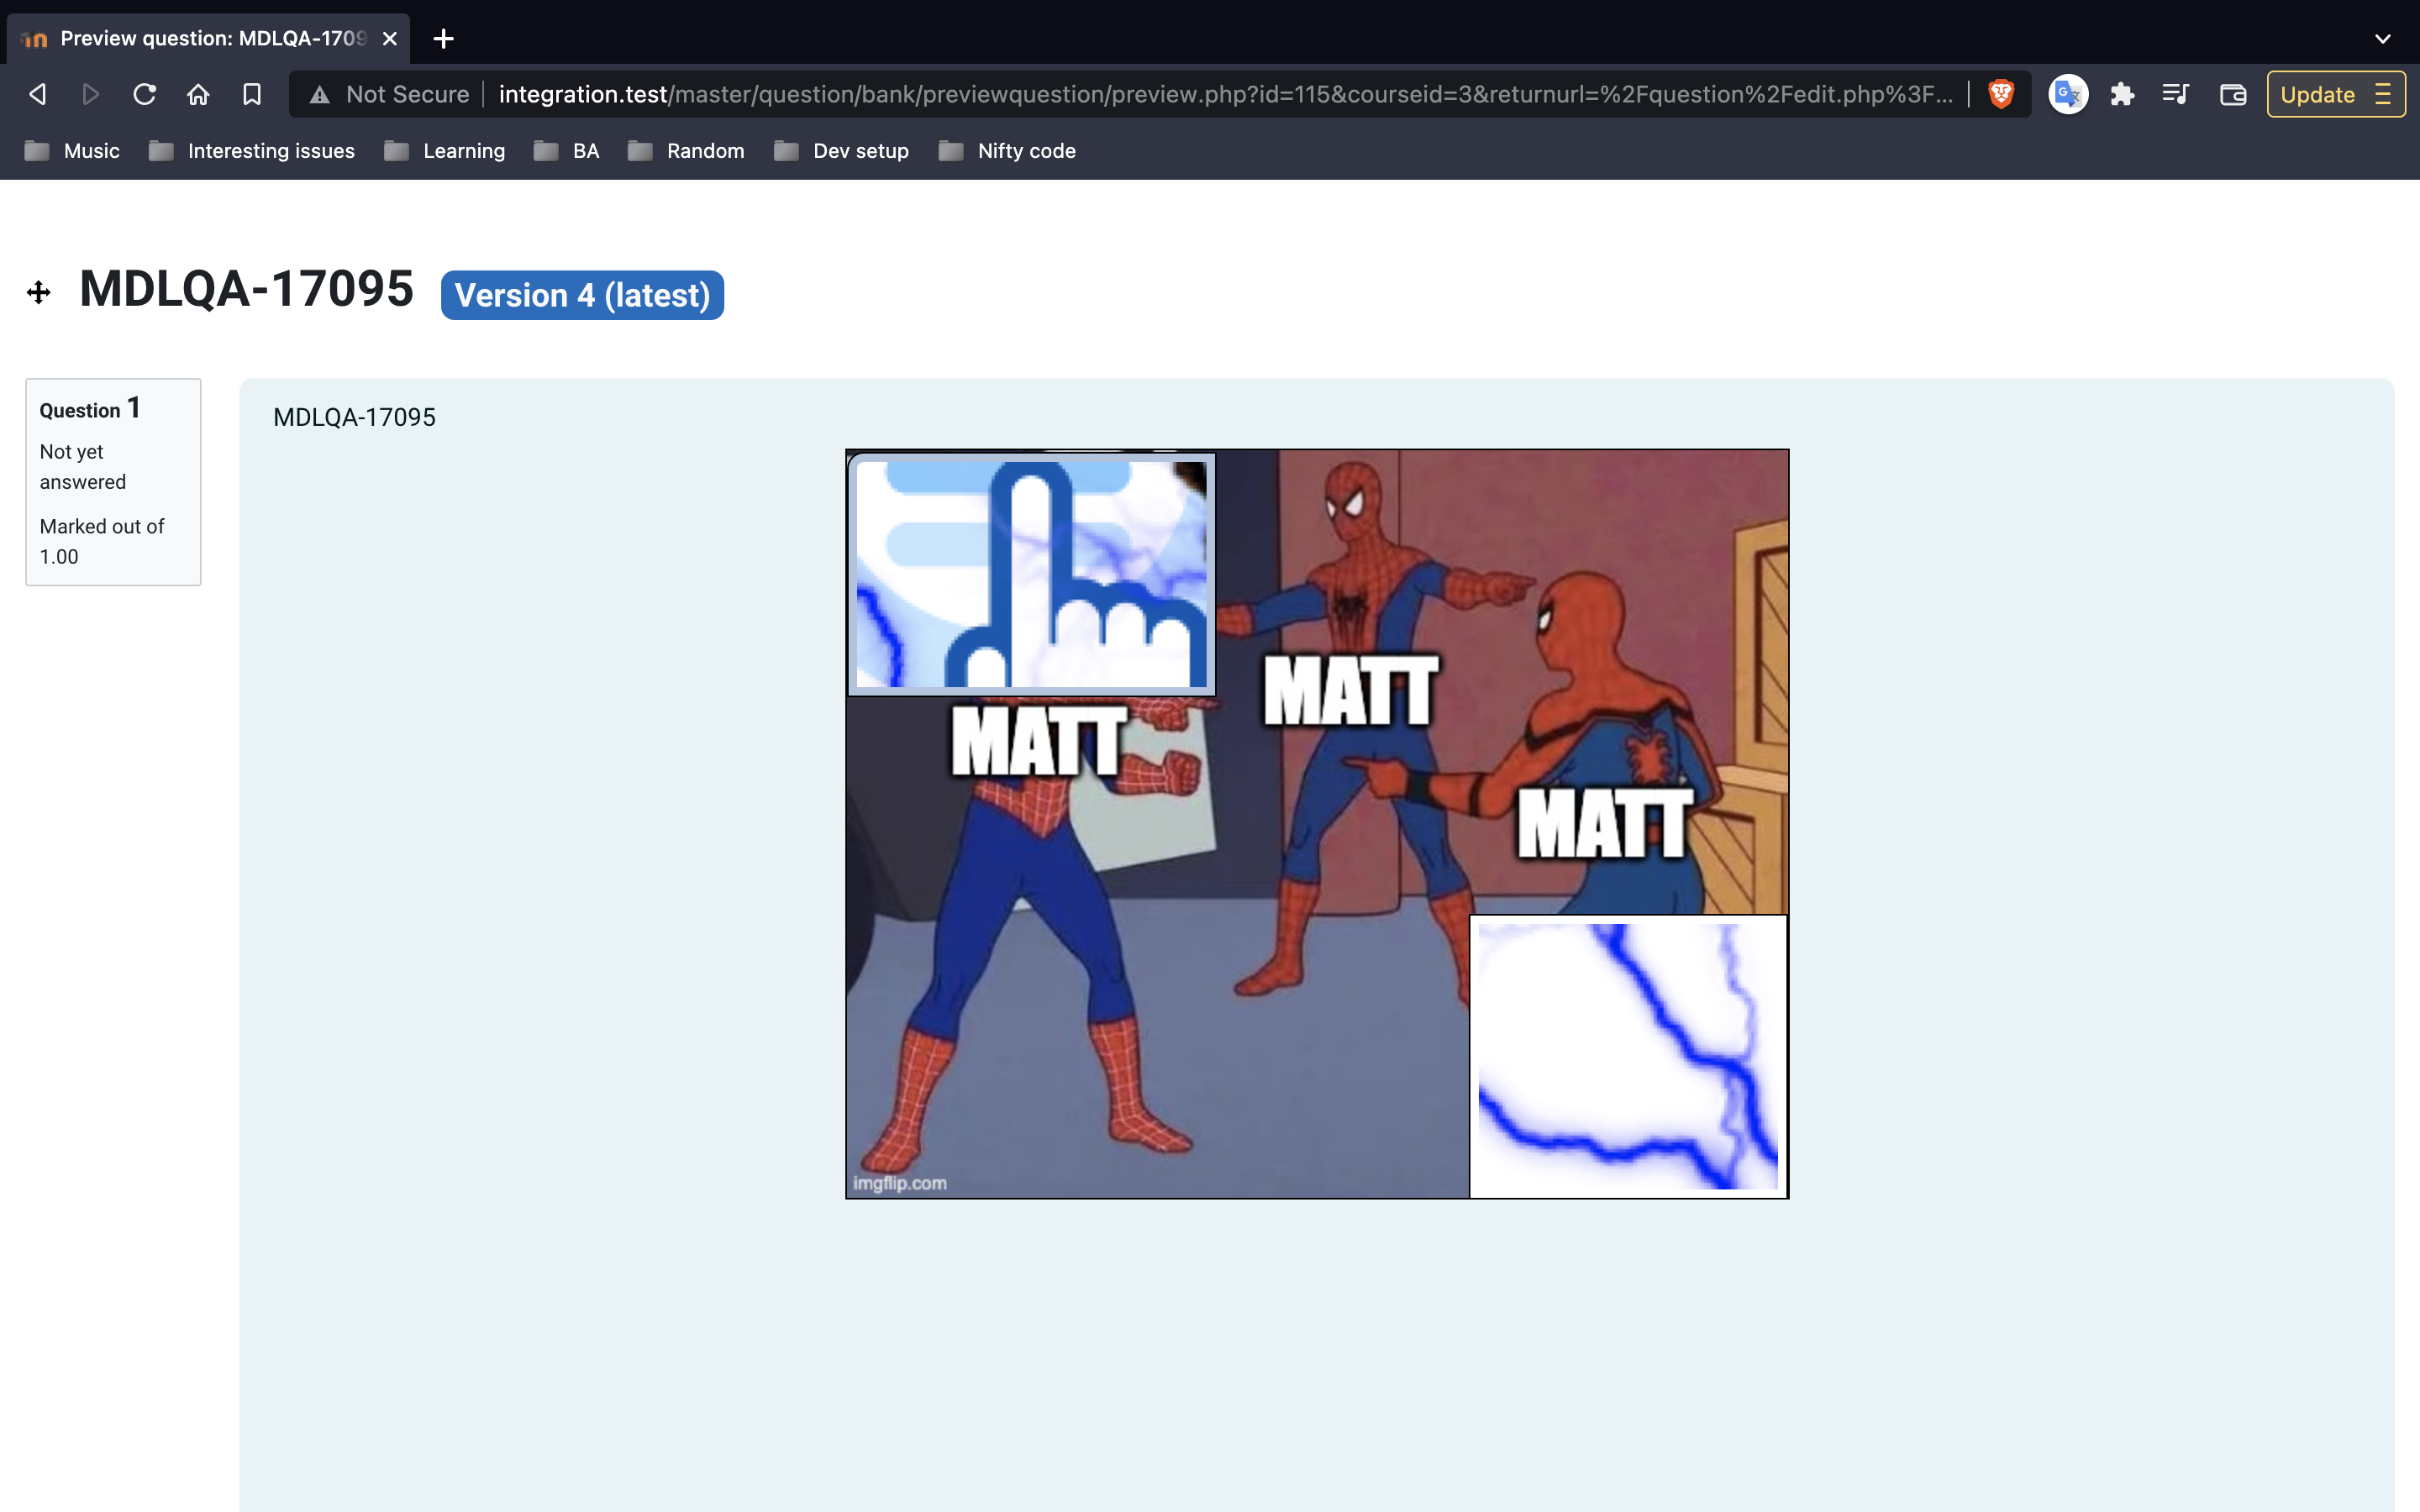The width and height of the screenshot is (2420, 1512).
Task: Bookmark this page with the bookmark icon
Action: click(252, 94)
